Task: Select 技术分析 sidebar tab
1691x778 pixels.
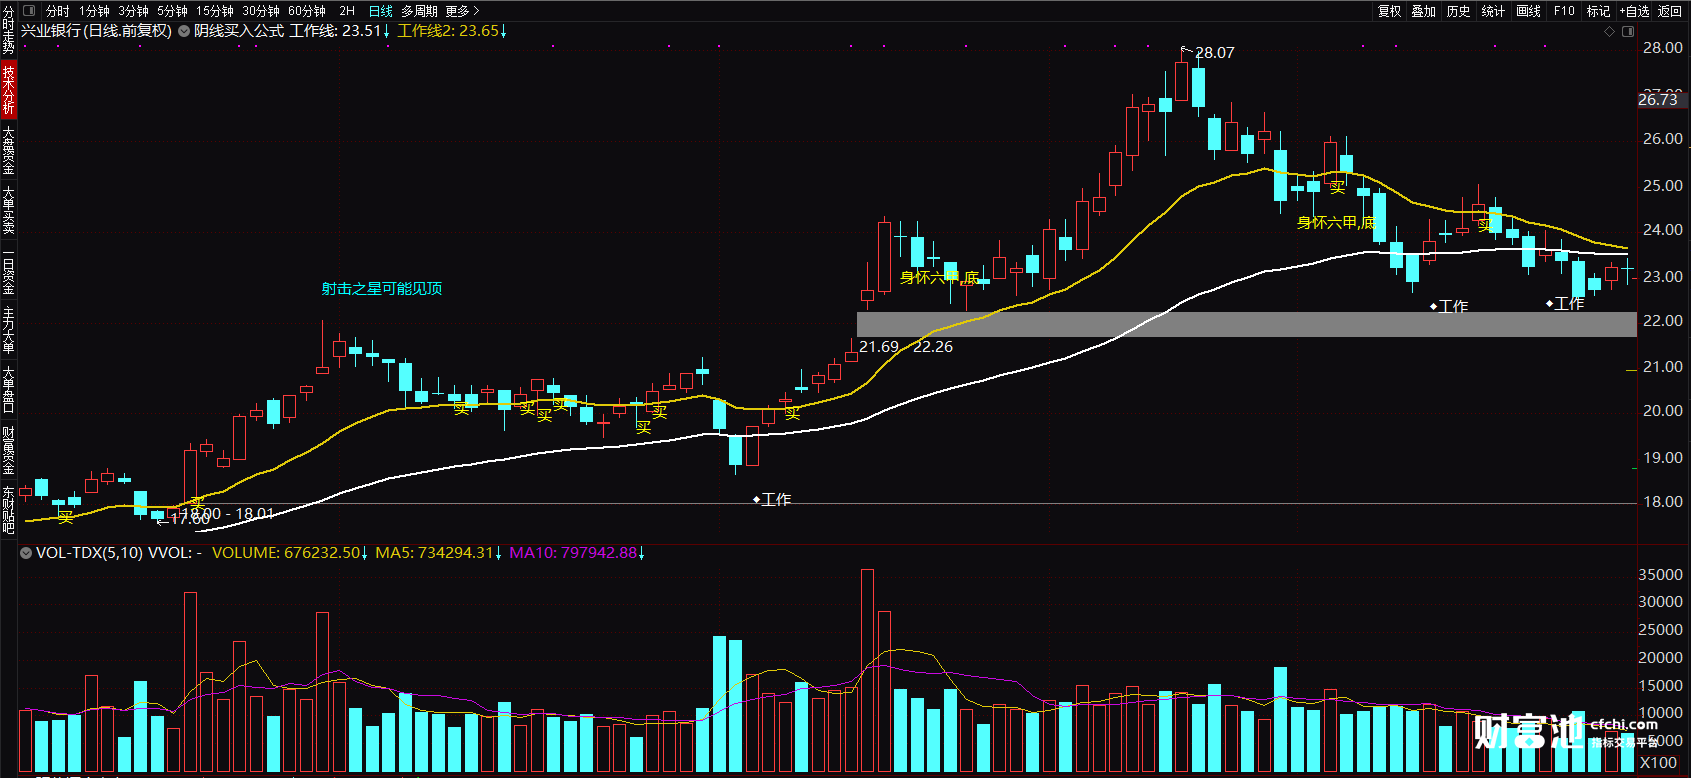Action: [8, 90]
